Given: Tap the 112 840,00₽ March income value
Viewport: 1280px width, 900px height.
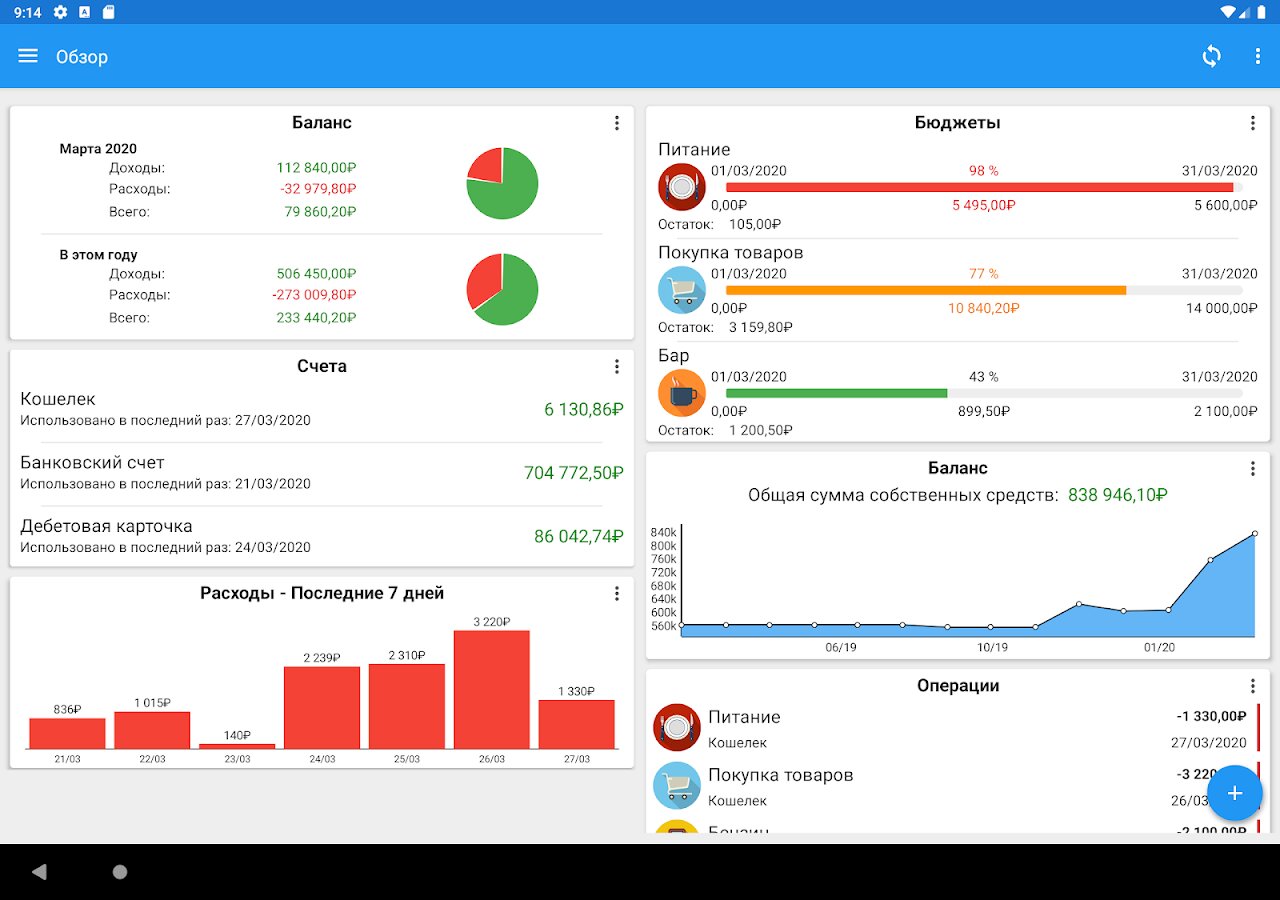Looking at the screenshot, I should pos(317,168).
